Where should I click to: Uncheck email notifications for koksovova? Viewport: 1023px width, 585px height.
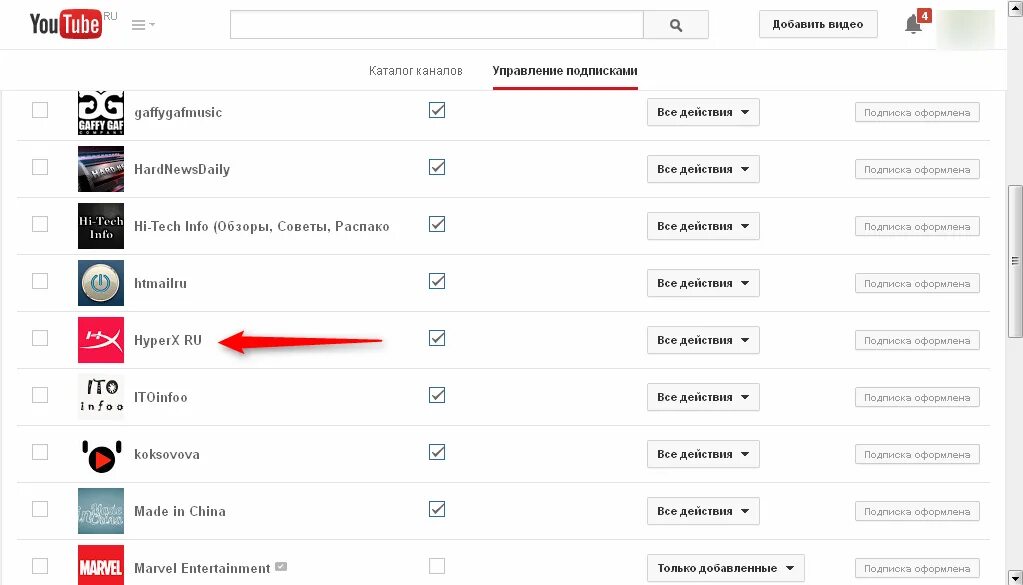tap(437, 452)
